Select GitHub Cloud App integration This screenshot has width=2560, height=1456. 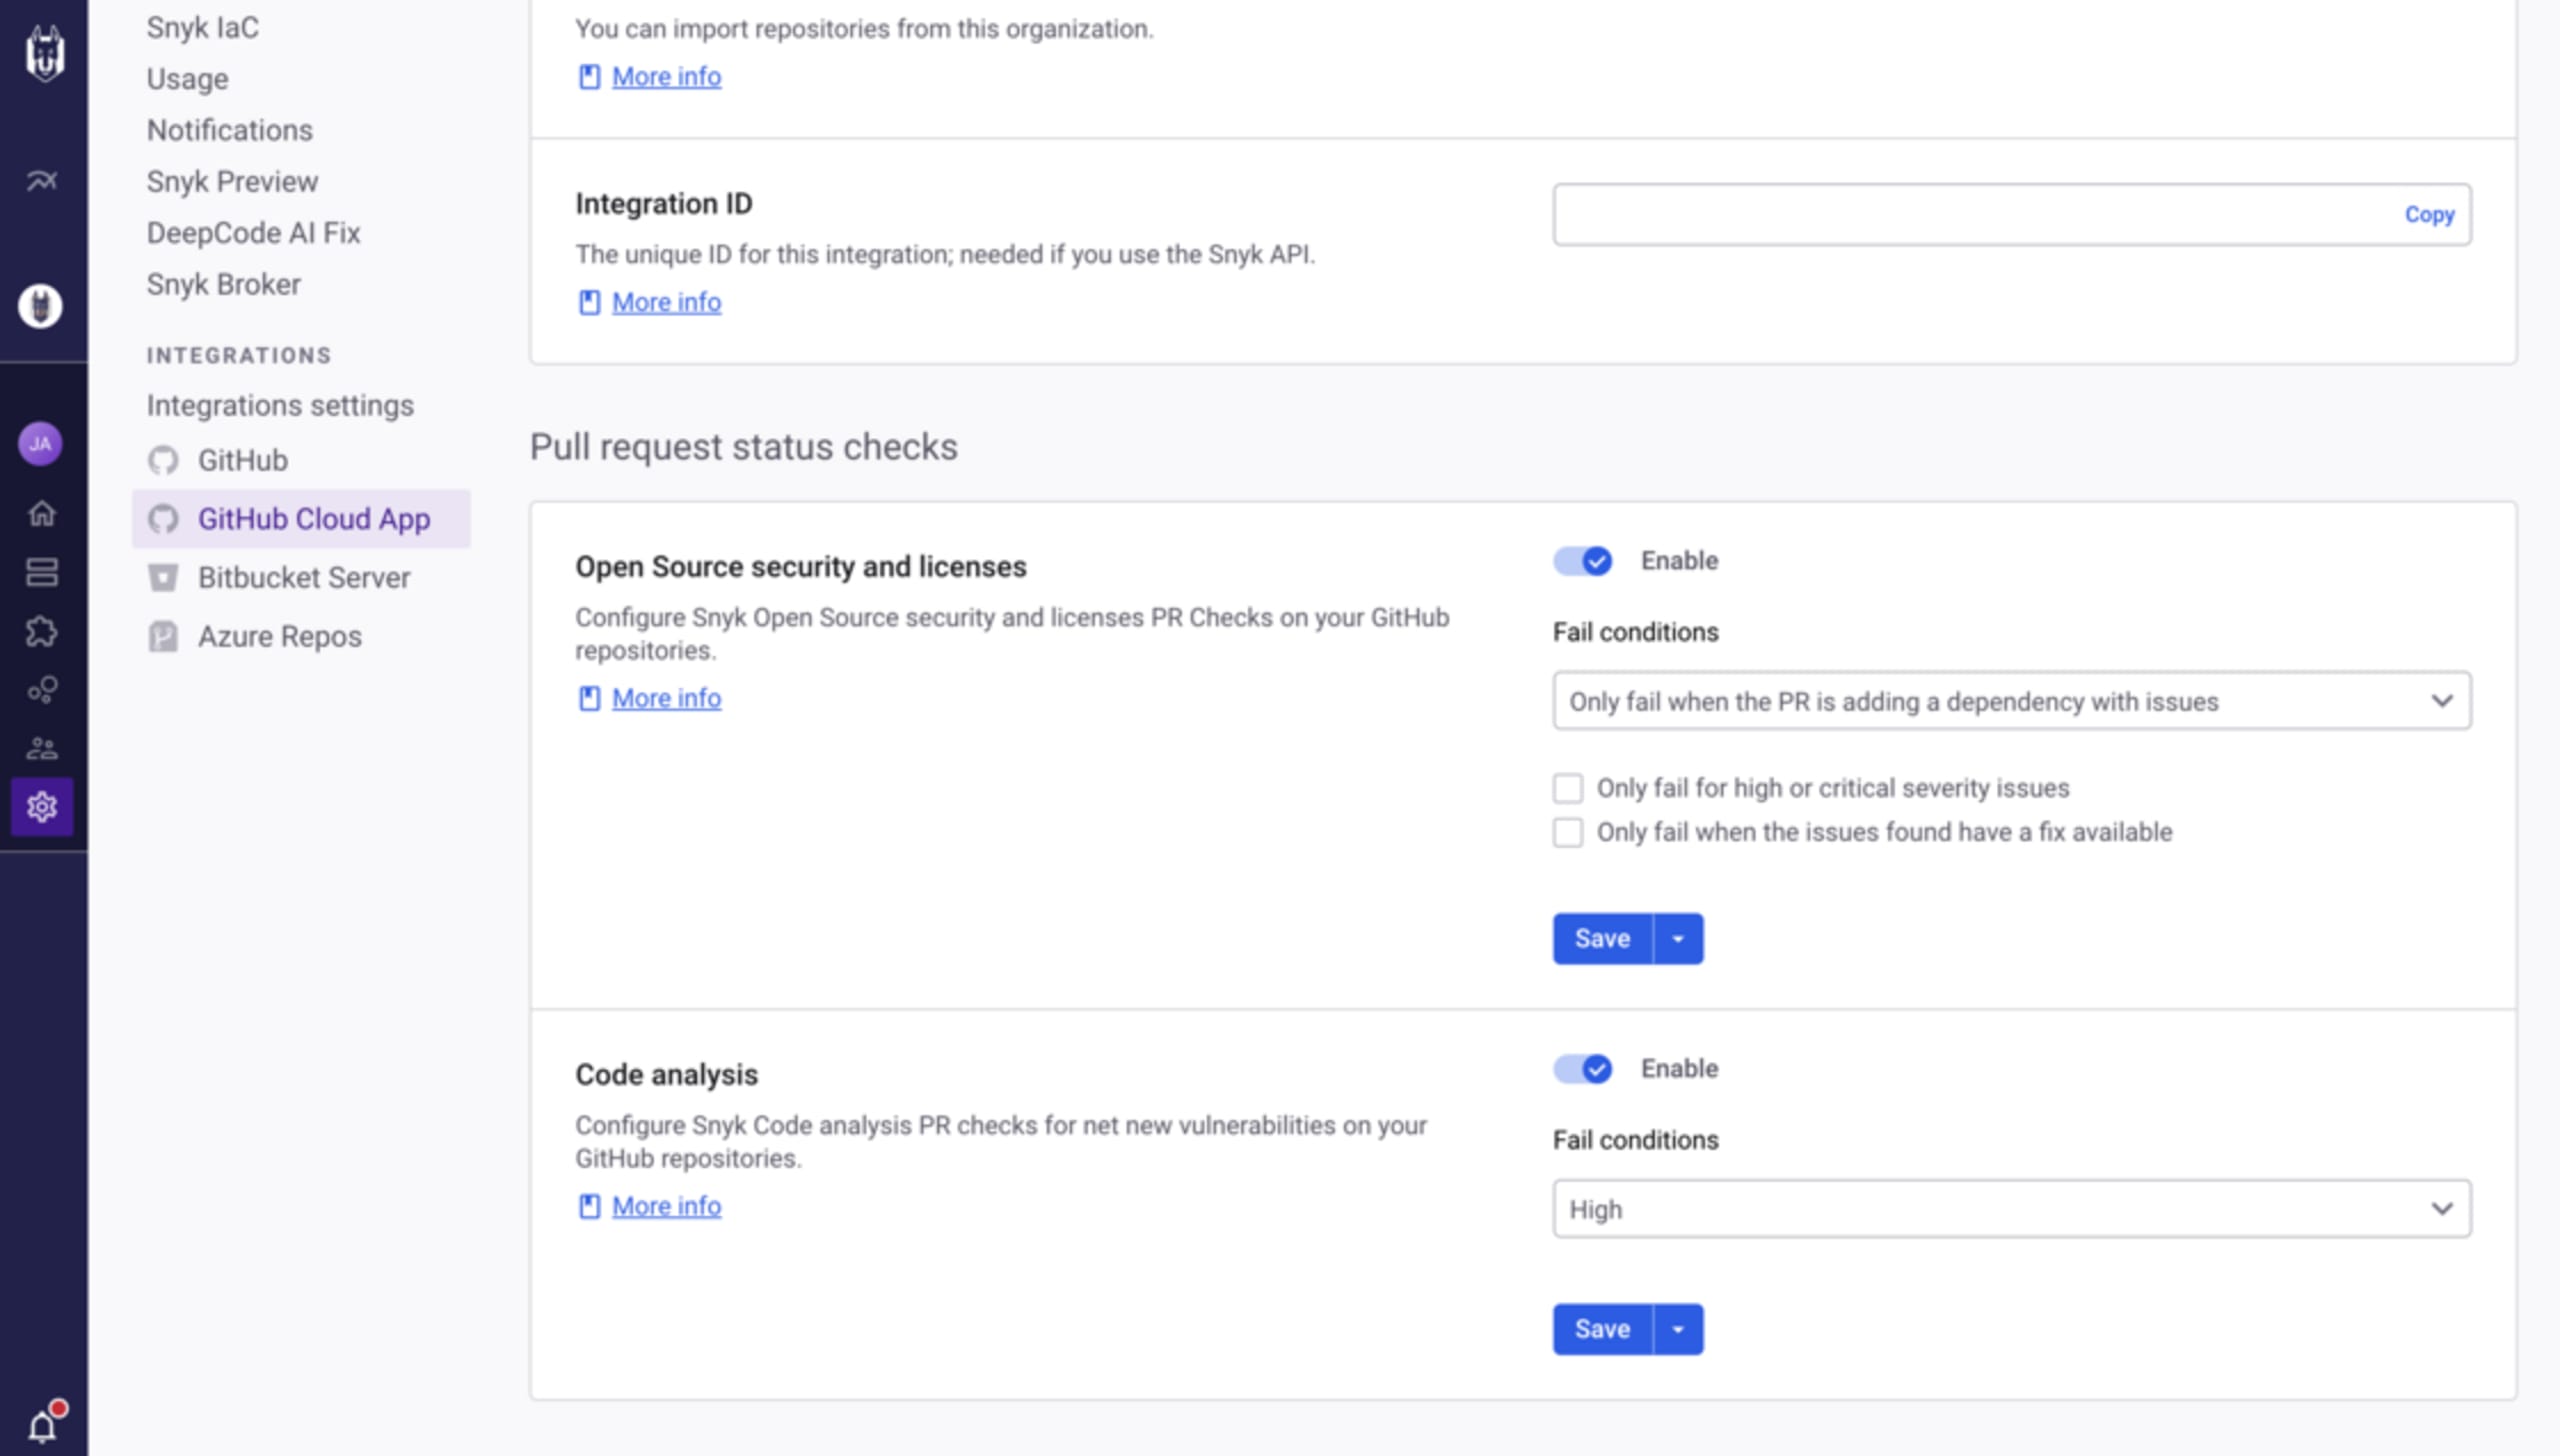click(x=301, y=519)
